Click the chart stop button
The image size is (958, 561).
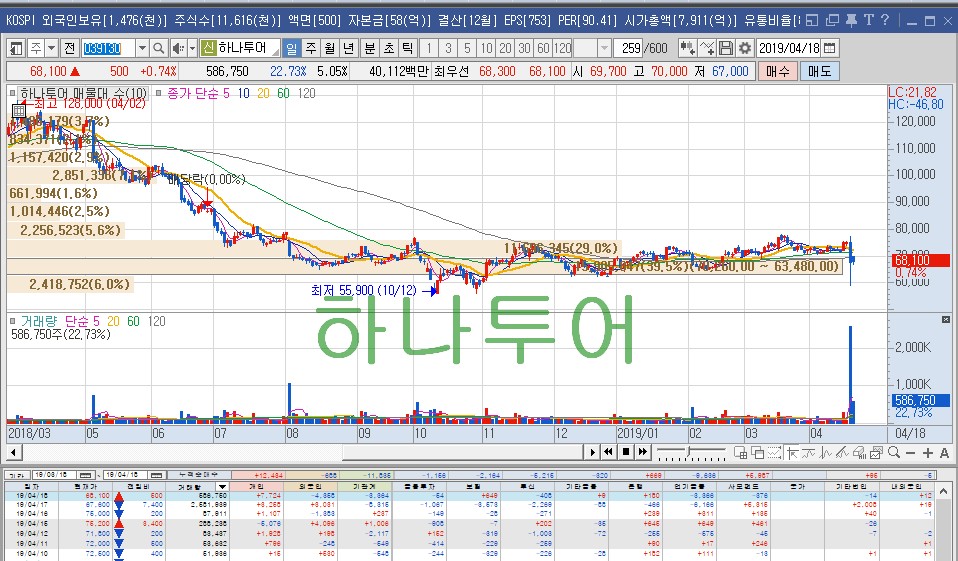[626, 452]
